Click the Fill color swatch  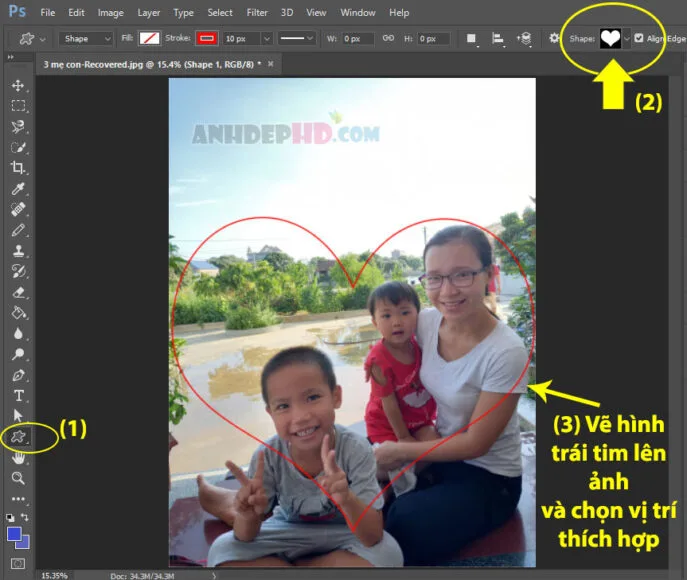click(x=149, y=39)
